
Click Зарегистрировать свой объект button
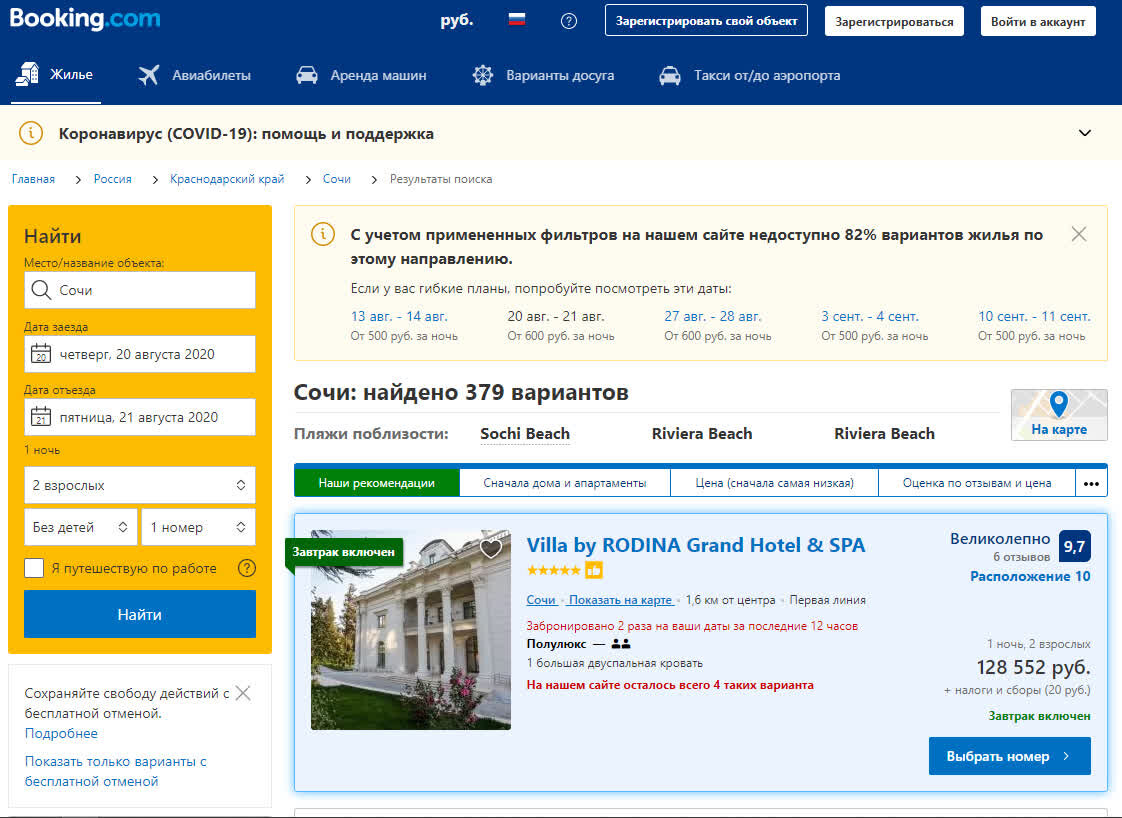pyautogui.click(x=706, y=21)
